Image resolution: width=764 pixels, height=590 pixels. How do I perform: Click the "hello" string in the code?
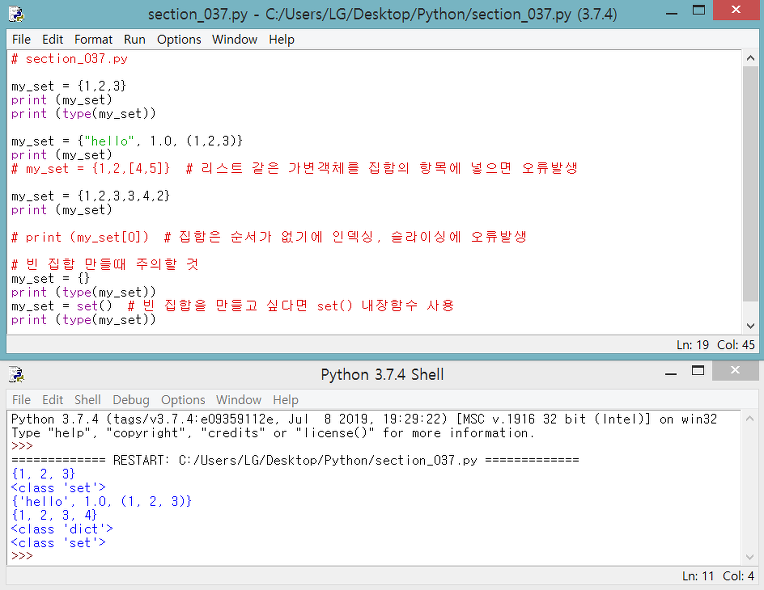(109, 141)
